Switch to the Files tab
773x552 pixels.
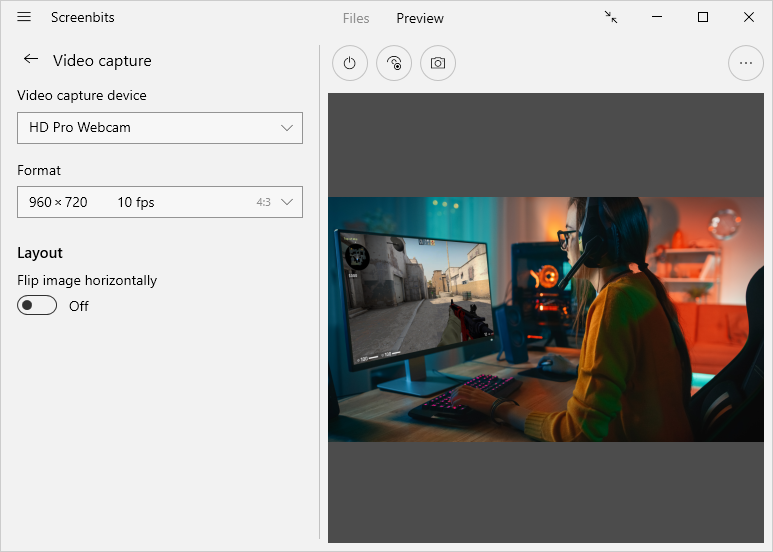tap(356, 18)
